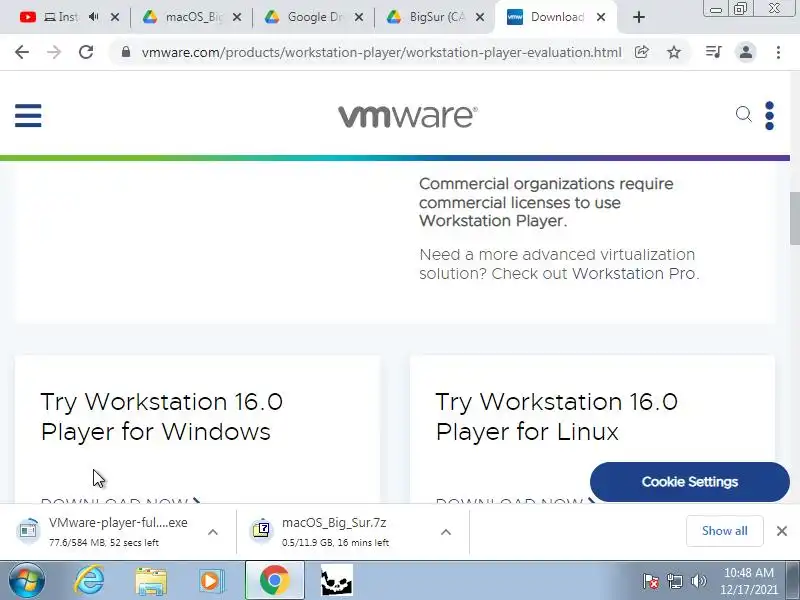Expand options for VMware-player download
Screen dimensions: 800x600
pos(213,532)
